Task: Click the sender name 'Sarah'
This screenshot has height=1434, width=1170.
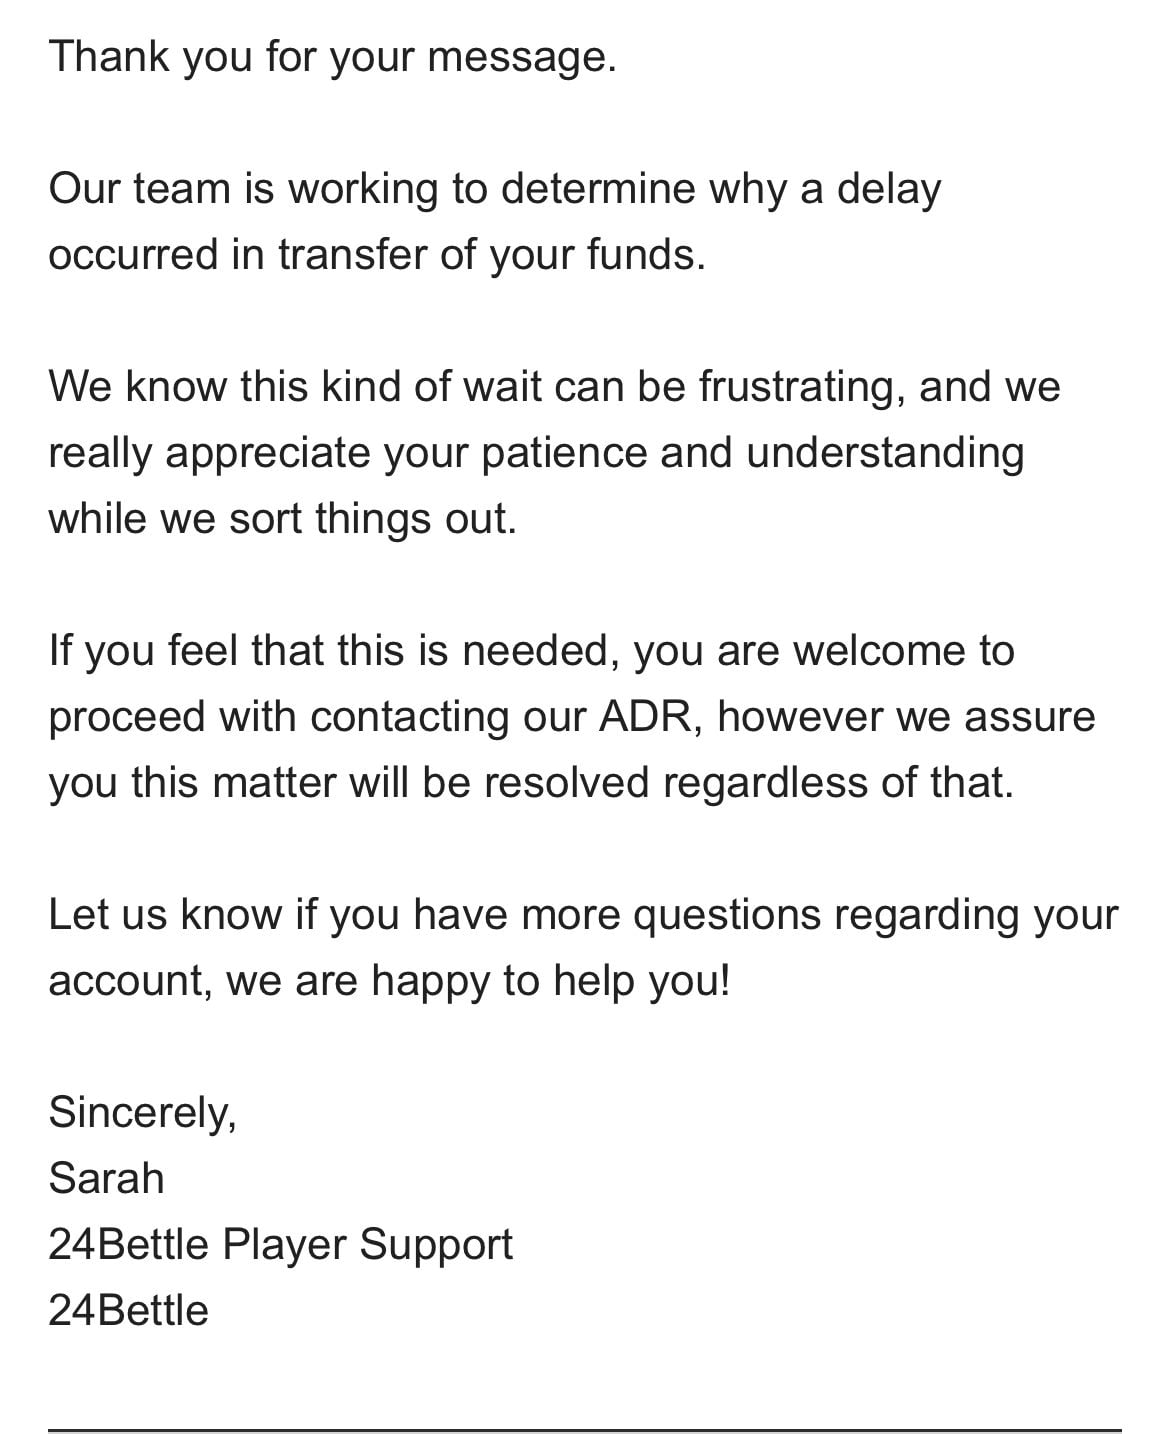Action: [x=106, y=1178]
